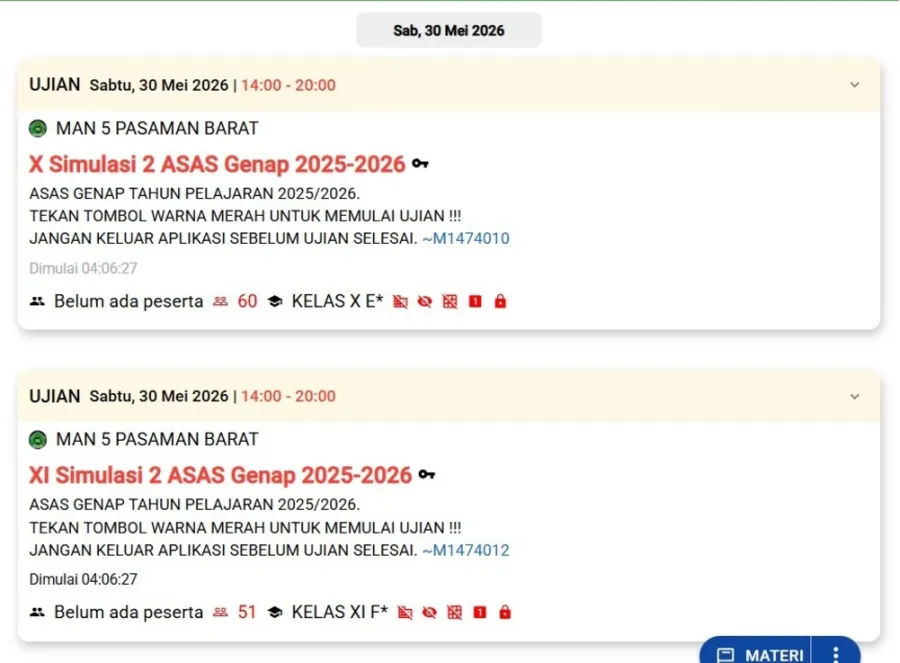Open X Simulasi 2 ASAS Genap 2025-2026 title
This screenshot has width=900, height=663.
217,164
